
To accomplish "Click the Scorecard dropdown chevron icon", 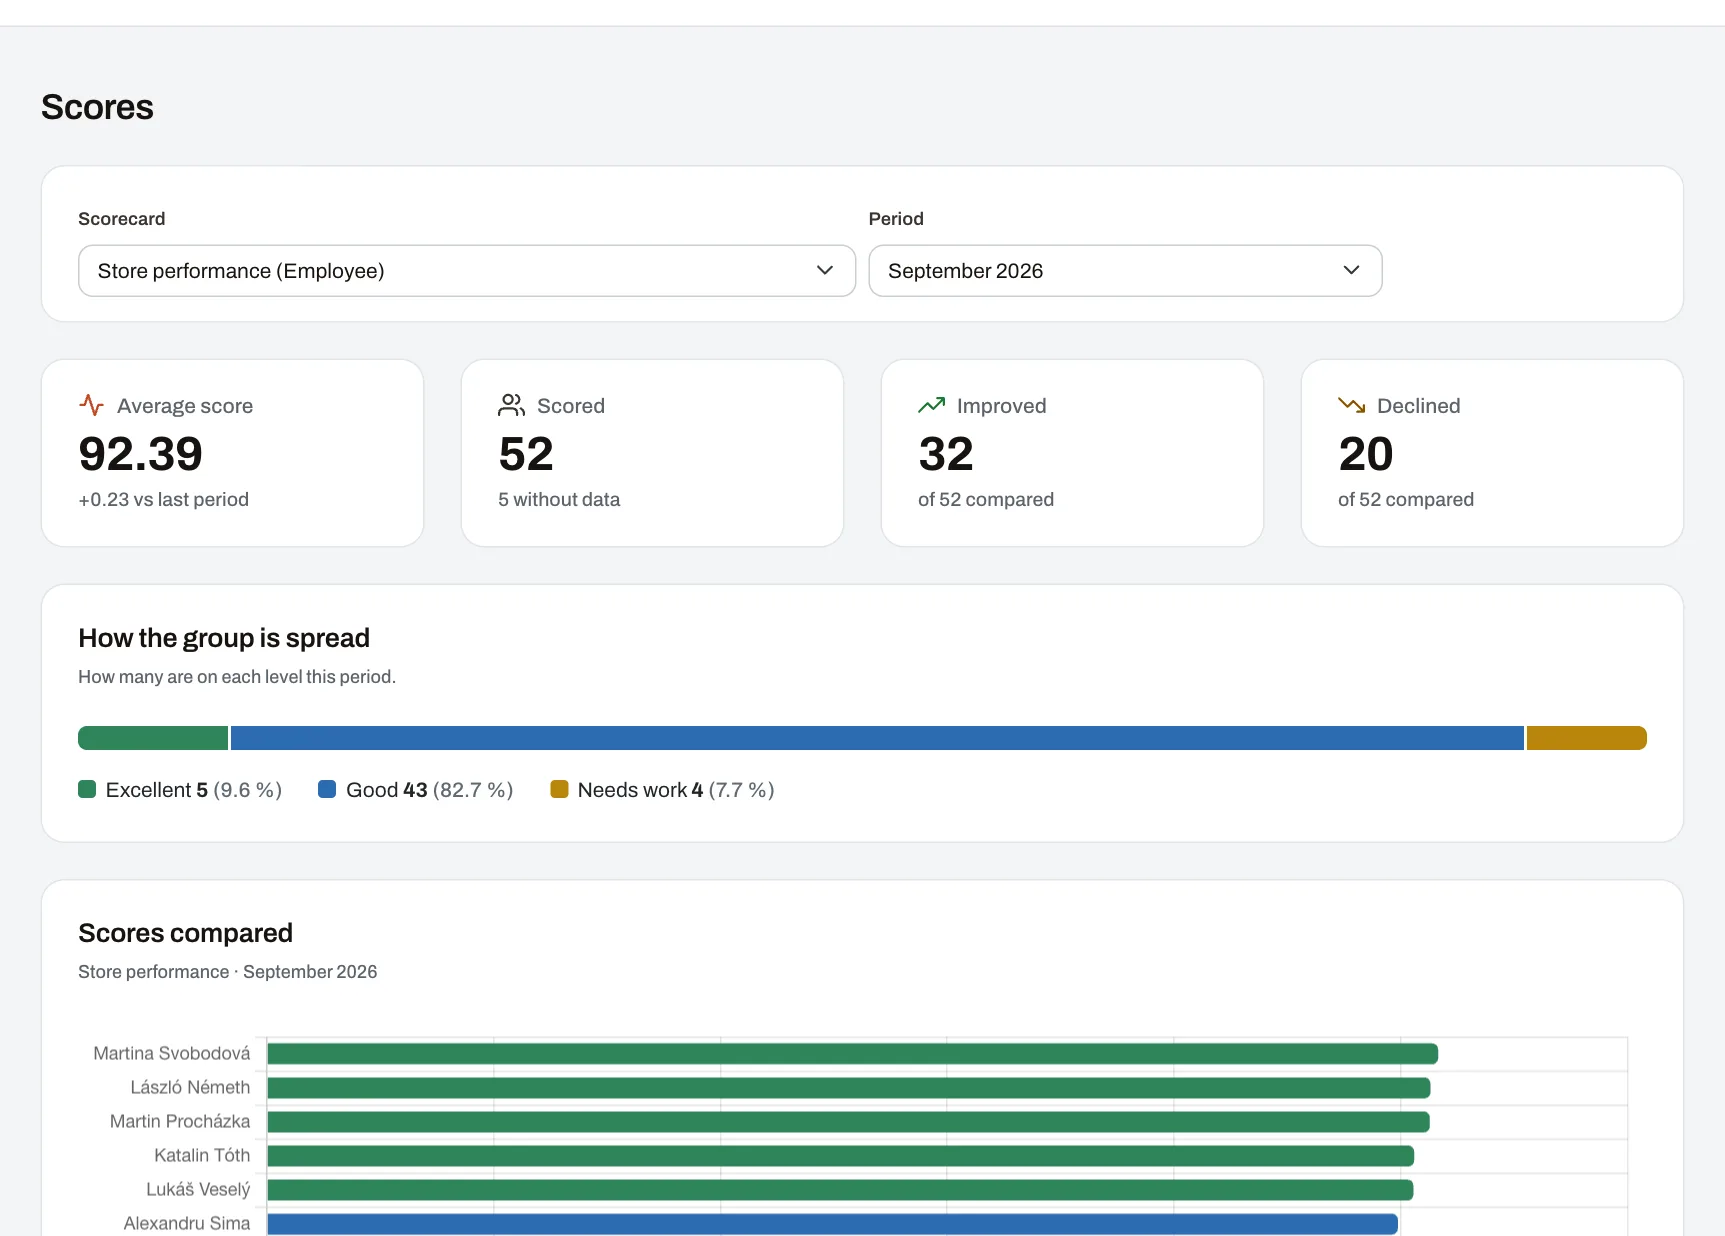I will pyautogui.click(x=825, y=270).
